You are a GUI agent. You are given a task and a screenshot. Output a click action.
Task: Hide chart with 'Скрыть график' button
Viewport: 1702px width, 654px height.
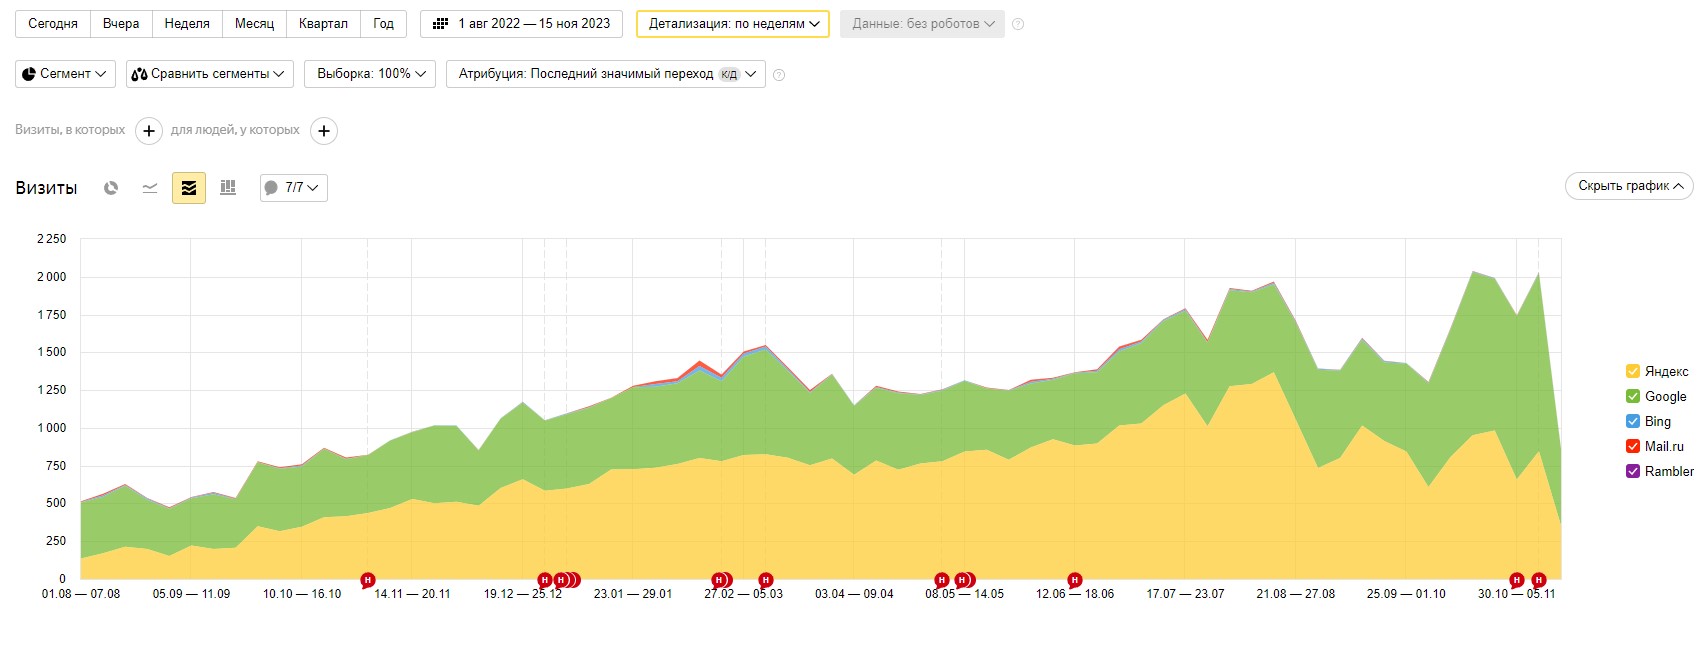(1629, 186)
